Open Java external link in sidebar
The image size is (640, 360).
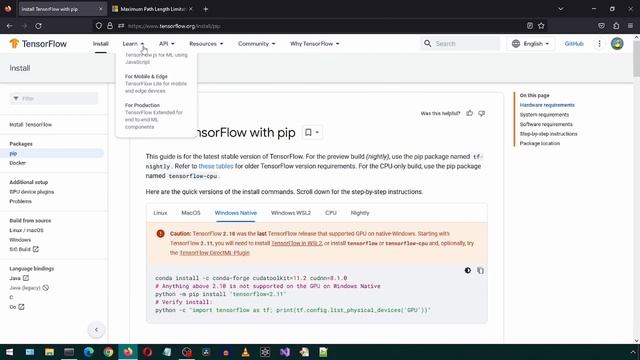(x=19, y=278)
